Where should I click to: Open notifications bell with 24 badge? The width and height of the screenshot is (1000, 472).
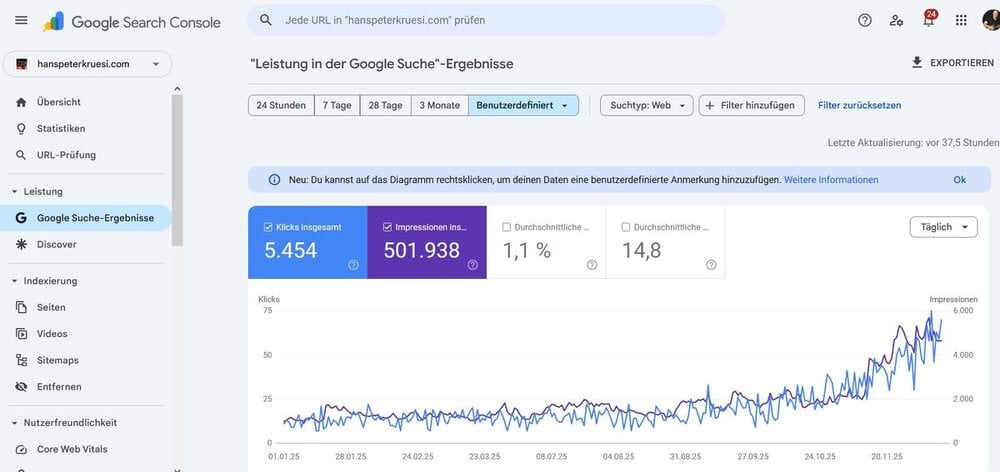click(x=929, y=19)
